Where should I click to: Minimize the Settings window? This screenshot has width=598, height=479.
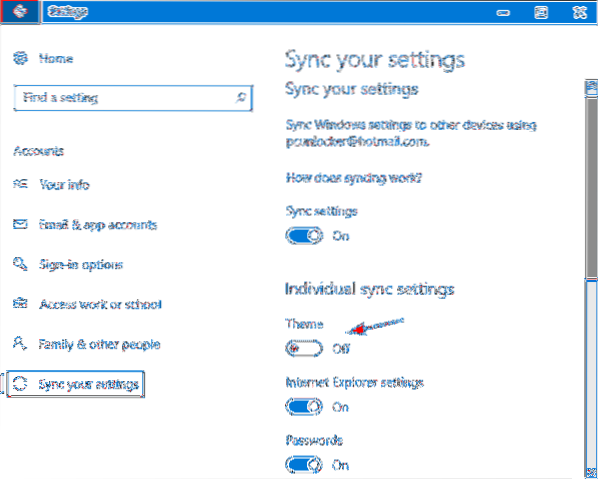[x=503, y=13]
